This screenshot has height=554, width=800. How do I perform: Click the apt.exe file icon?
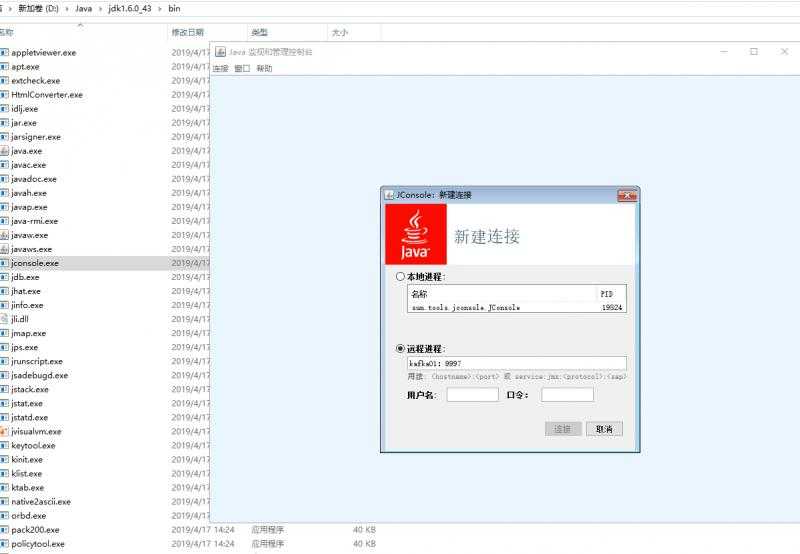pos(5,66)
